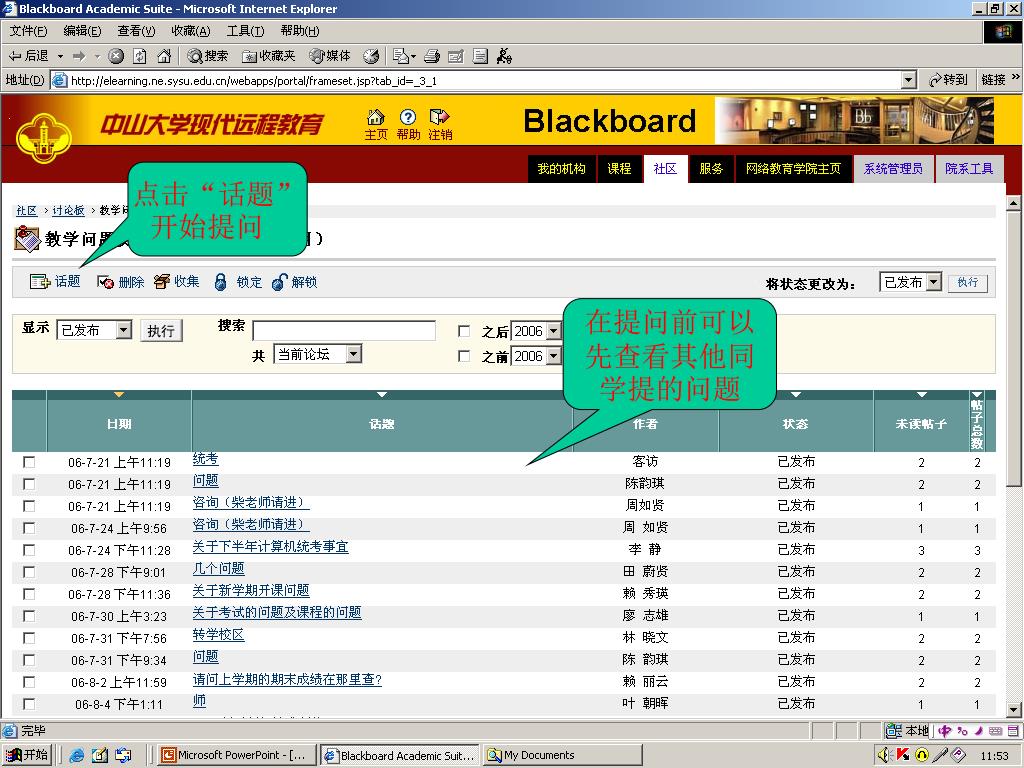The width and height of the screenshot is (1024, 768).
Task: Click 执行 next to 将状态更改为 dropdown
Action: (x=968, y=283)
